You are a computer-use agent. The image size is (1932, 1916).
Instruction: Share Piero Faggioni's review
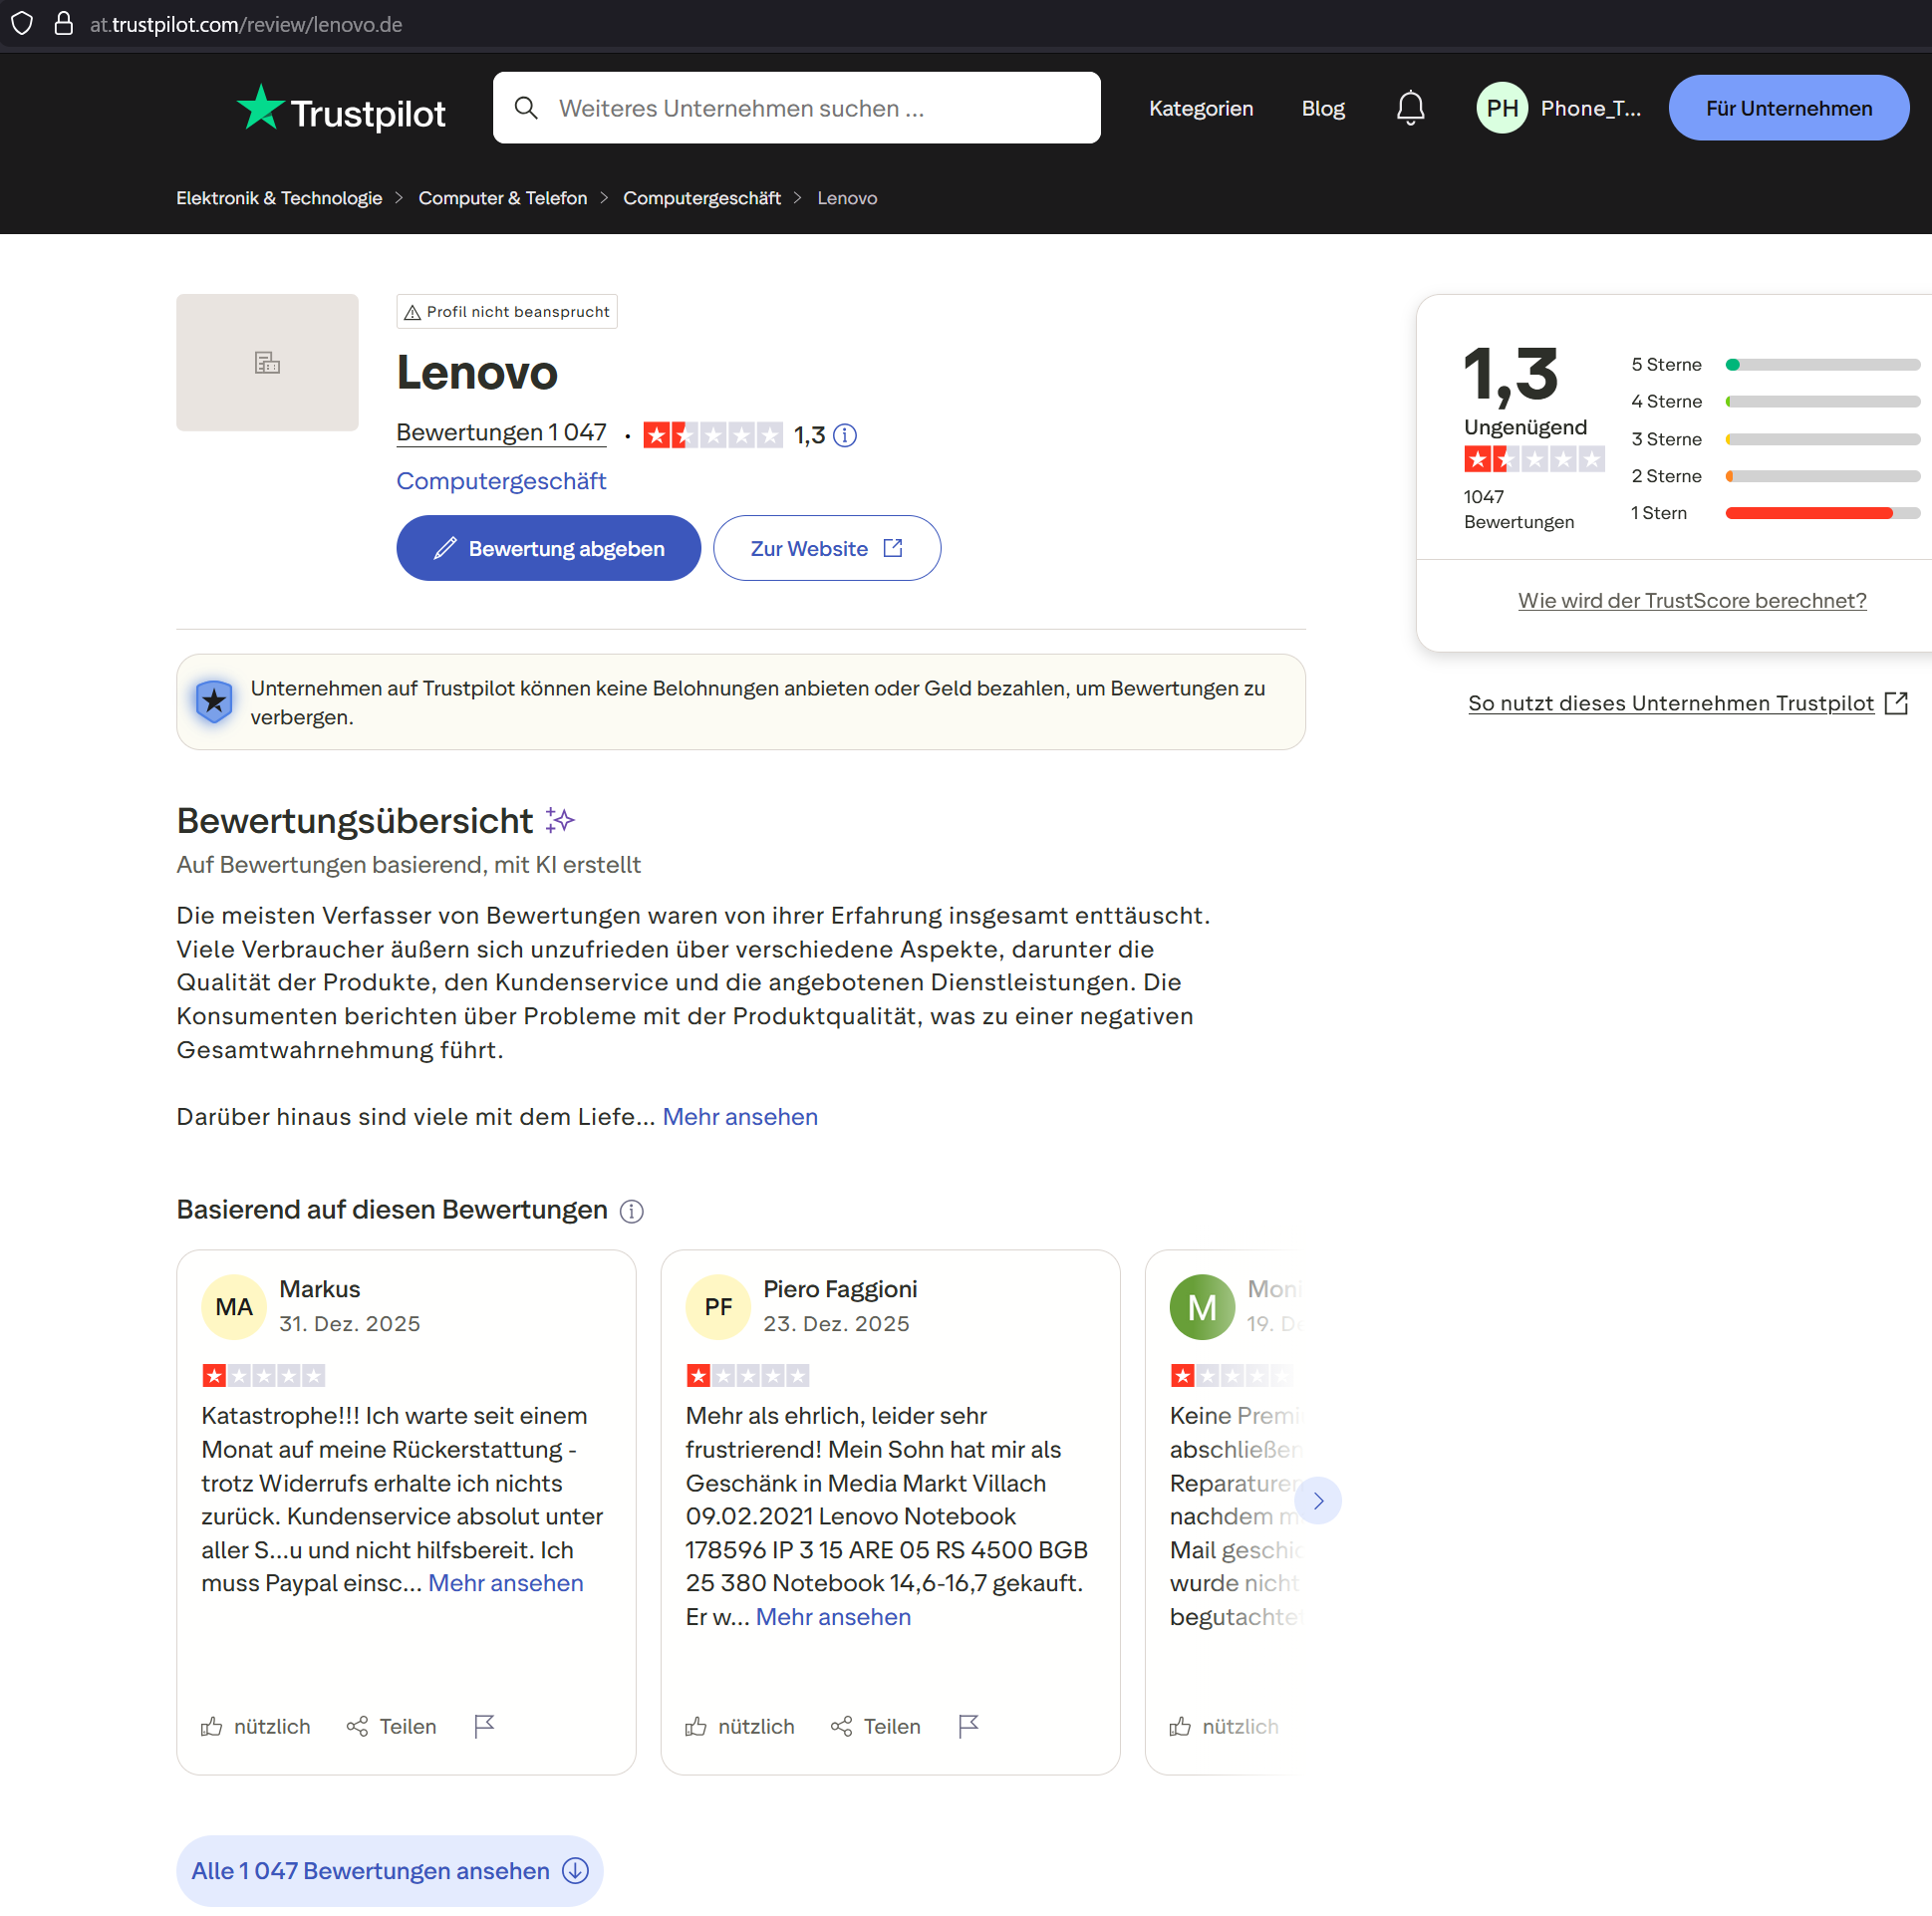[x=875, y=1726]
